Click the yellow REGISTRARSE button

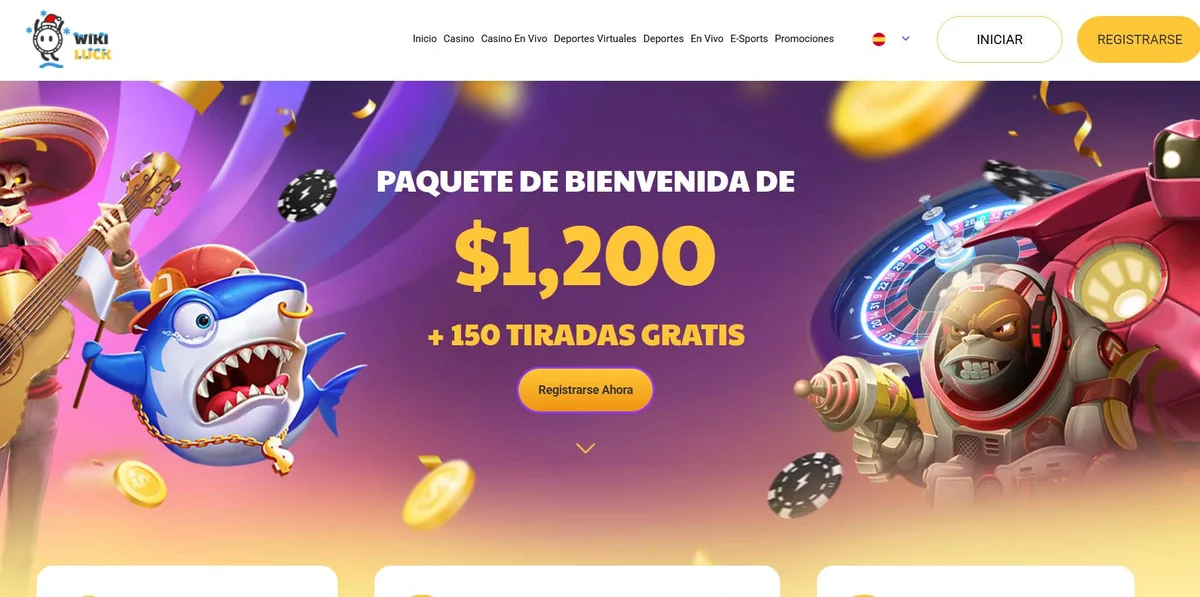pos(1139,40)
